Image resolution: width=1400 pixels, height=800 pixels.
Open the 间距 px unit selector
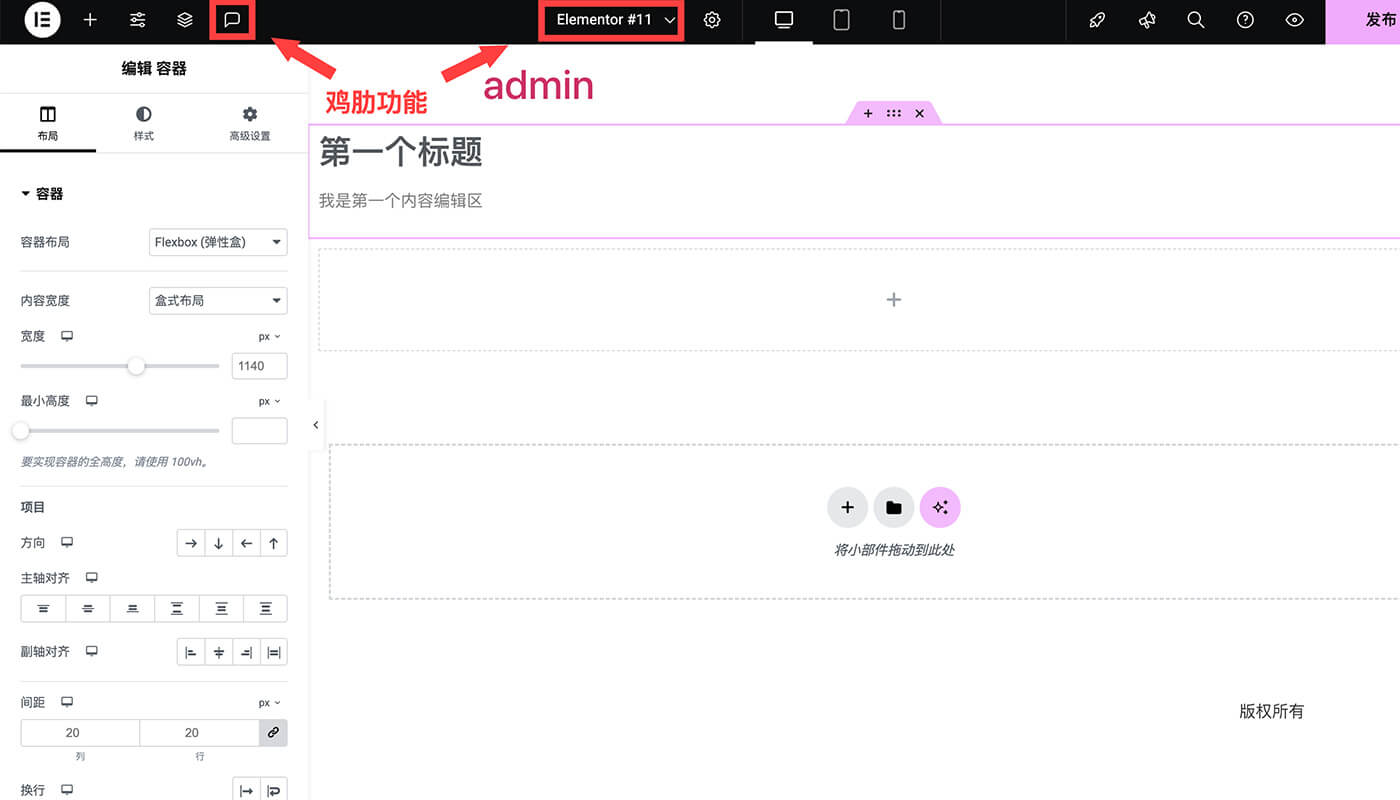point(270,703)
